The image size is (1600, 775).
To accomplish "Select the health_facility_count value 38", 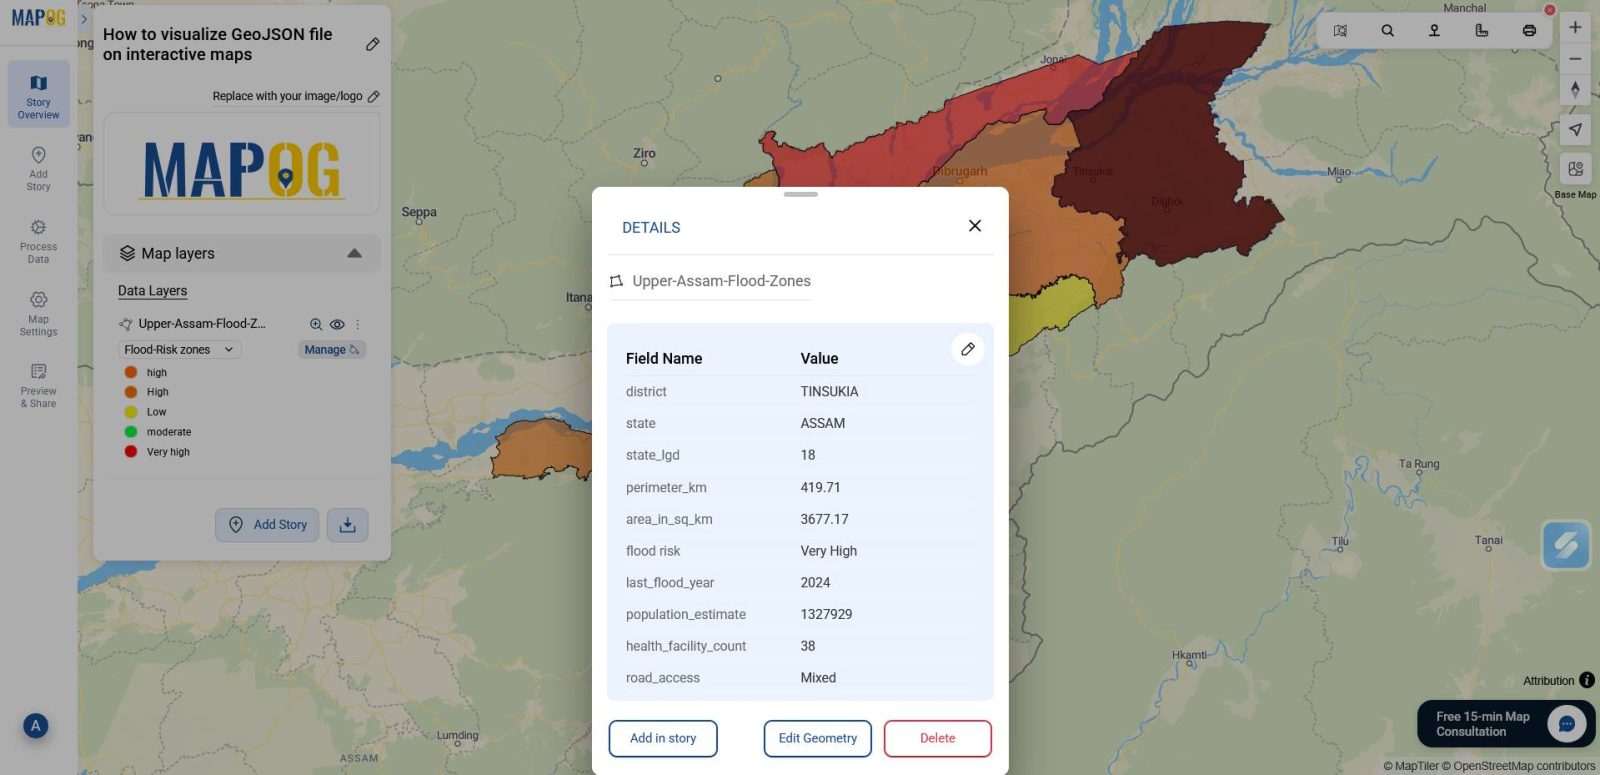I will coord(808,646).
